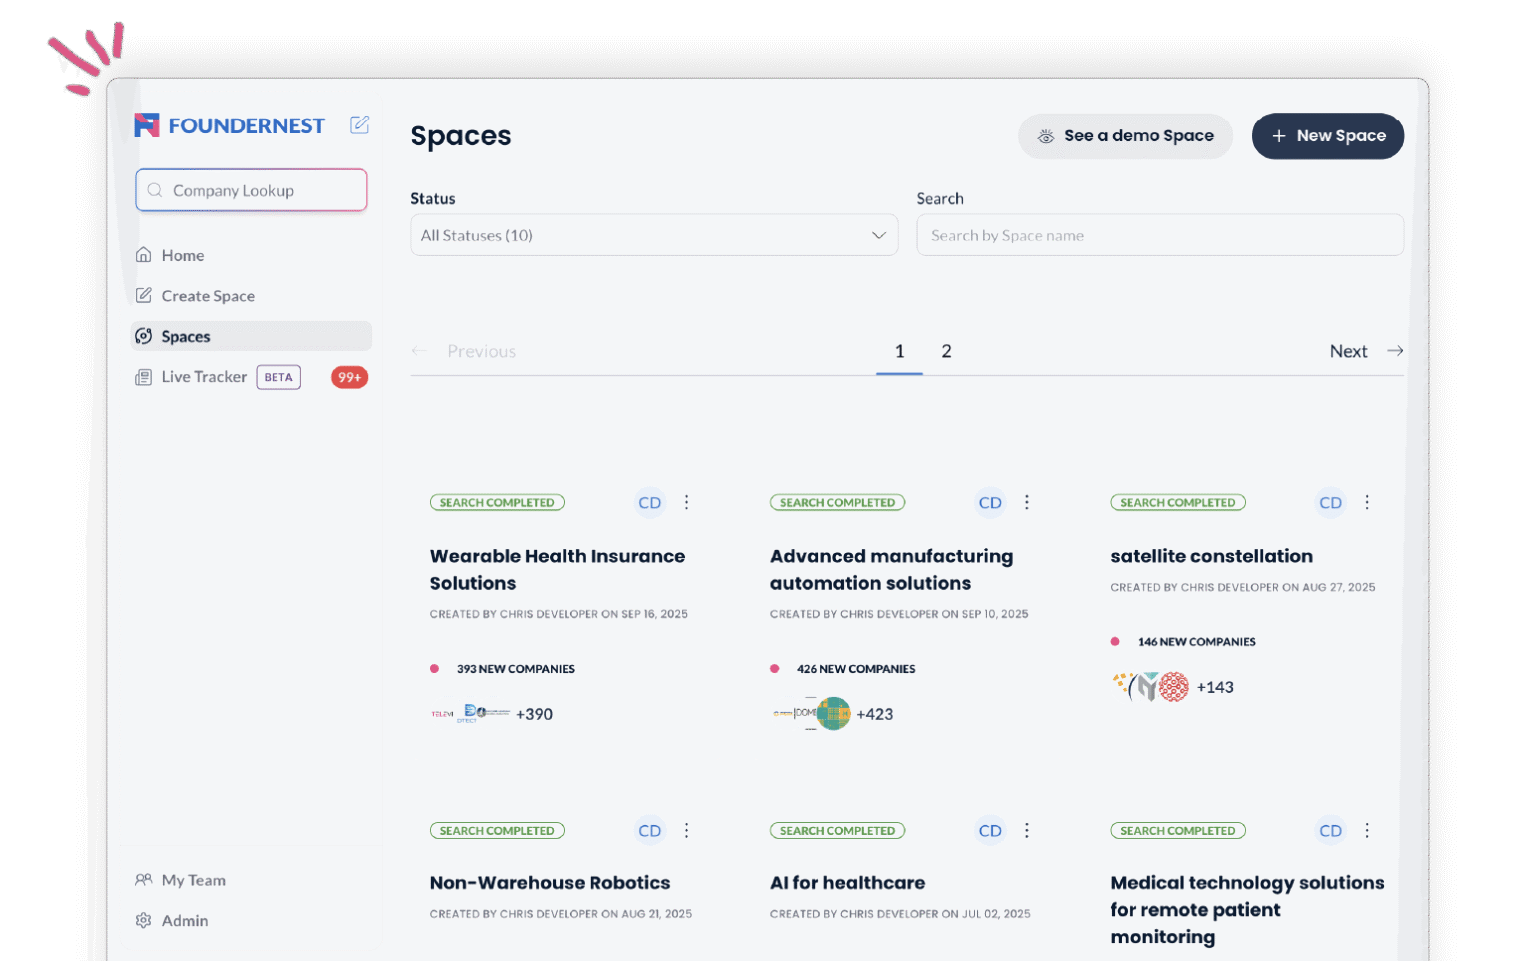
Task: Click the FounderNest logo
Action: (229, 125)
